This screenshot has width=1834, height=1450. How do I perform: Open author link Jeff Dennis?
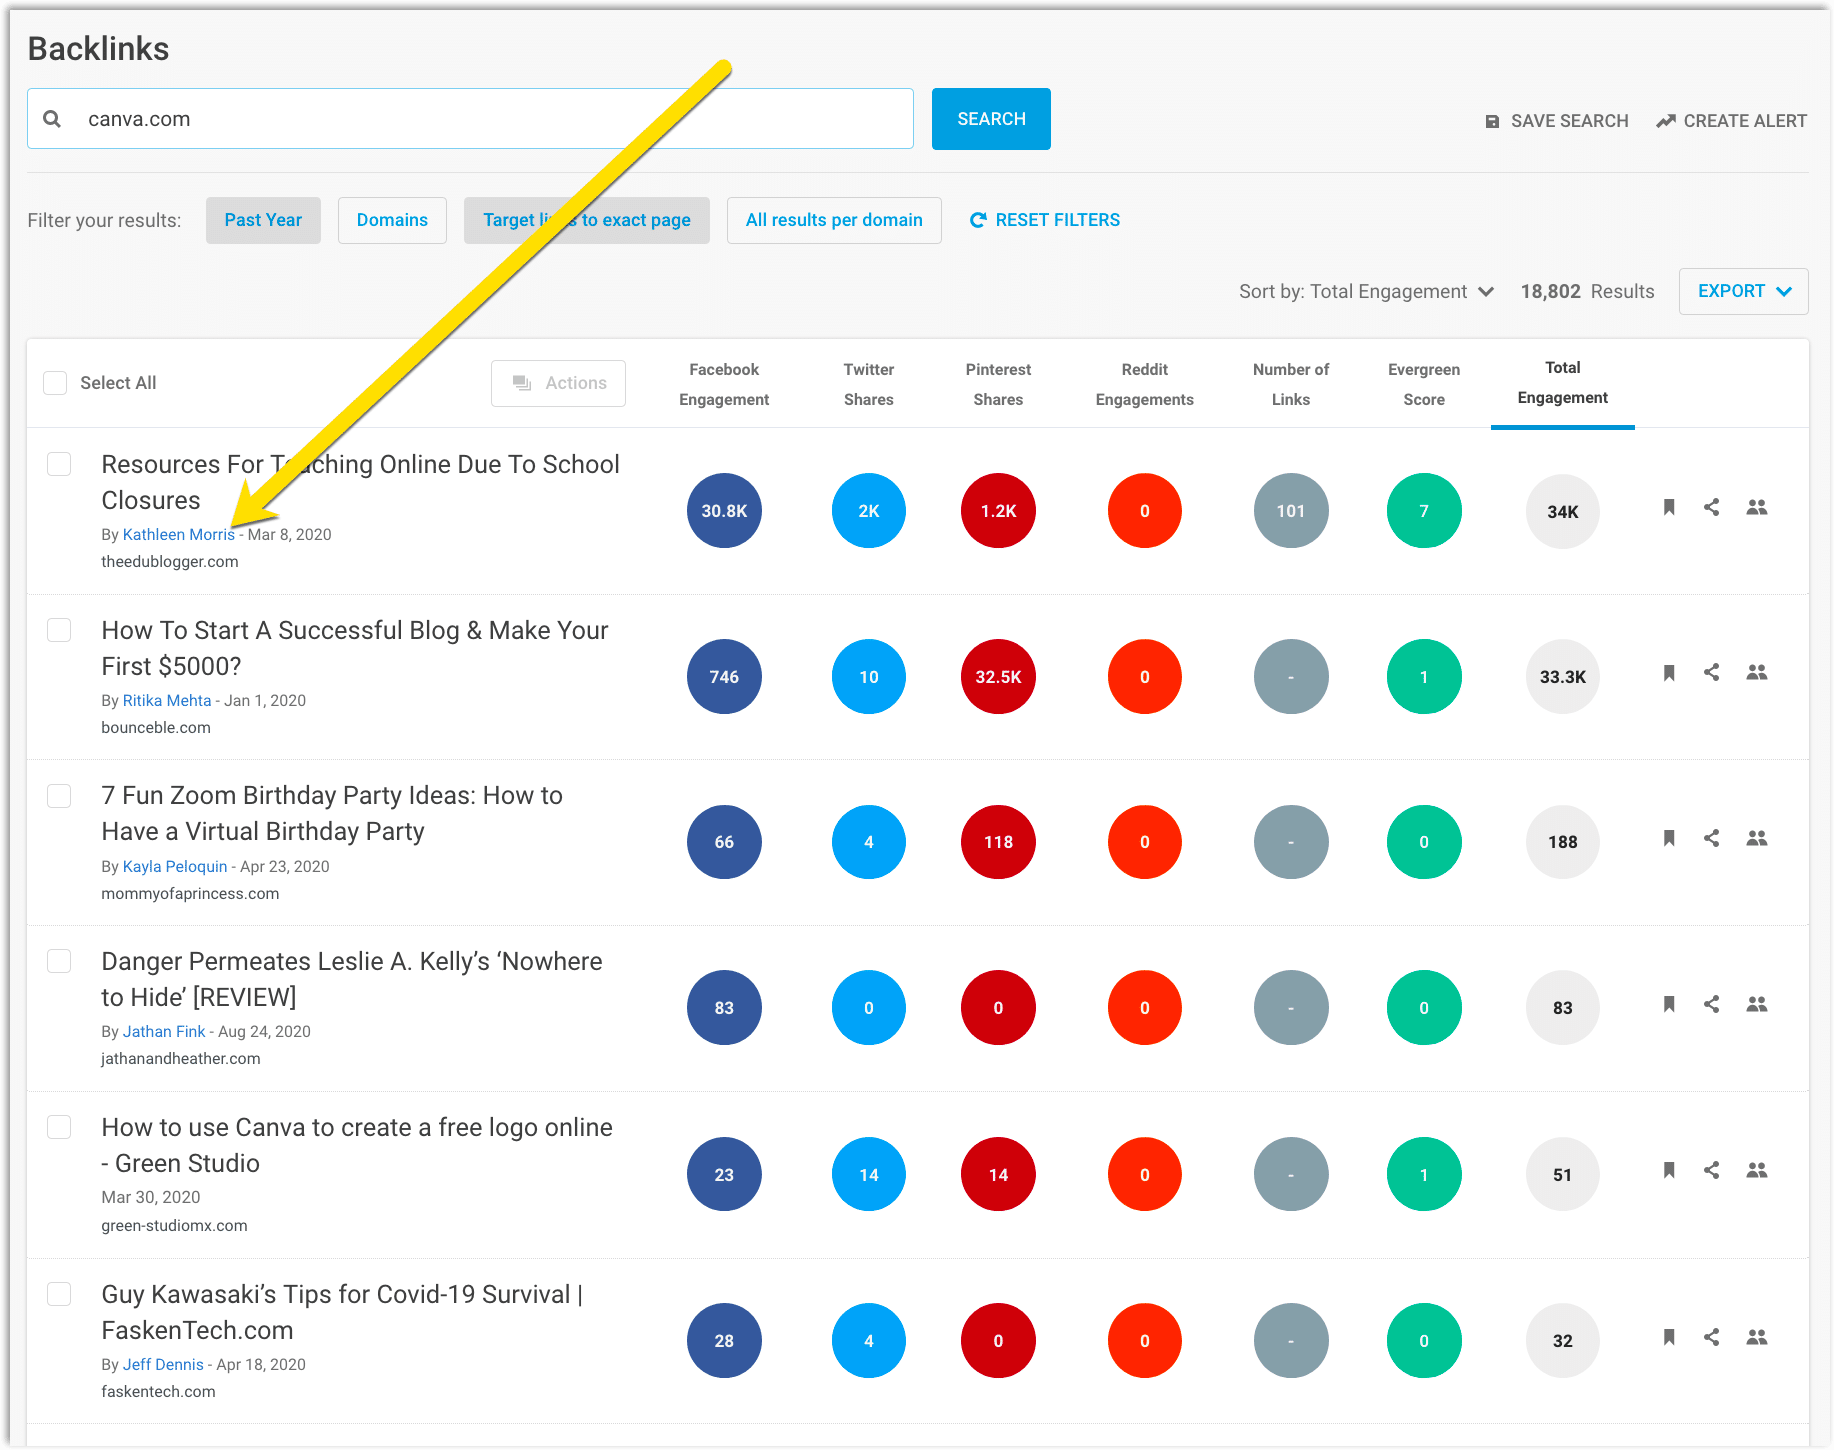point(163,1364)
